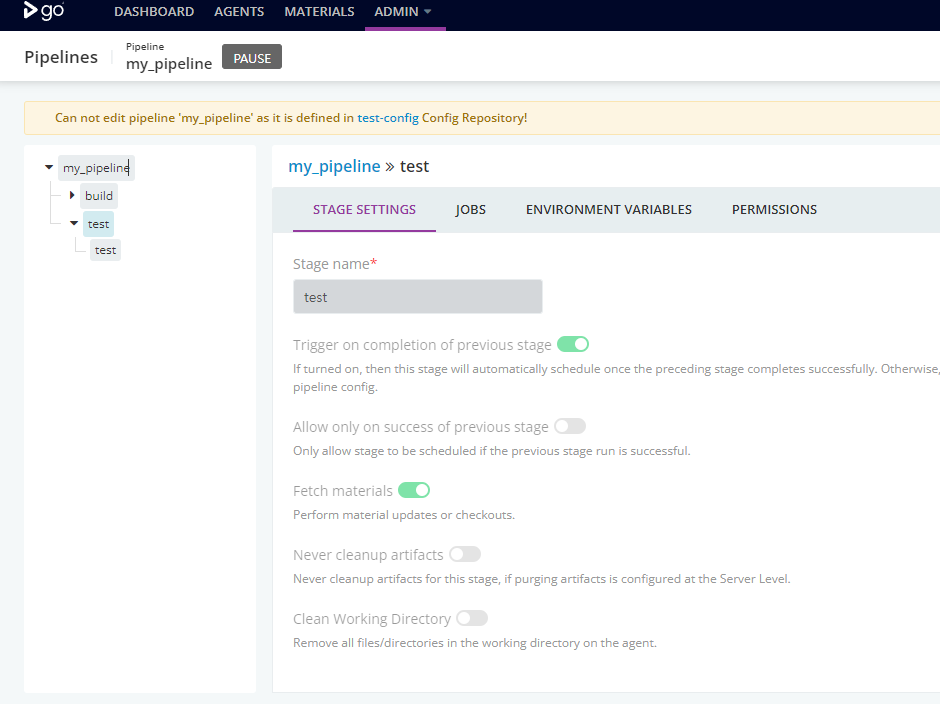Toggle the Clean Working Directory switch
The height and width of the screenshot is (704, 940).
472,618
